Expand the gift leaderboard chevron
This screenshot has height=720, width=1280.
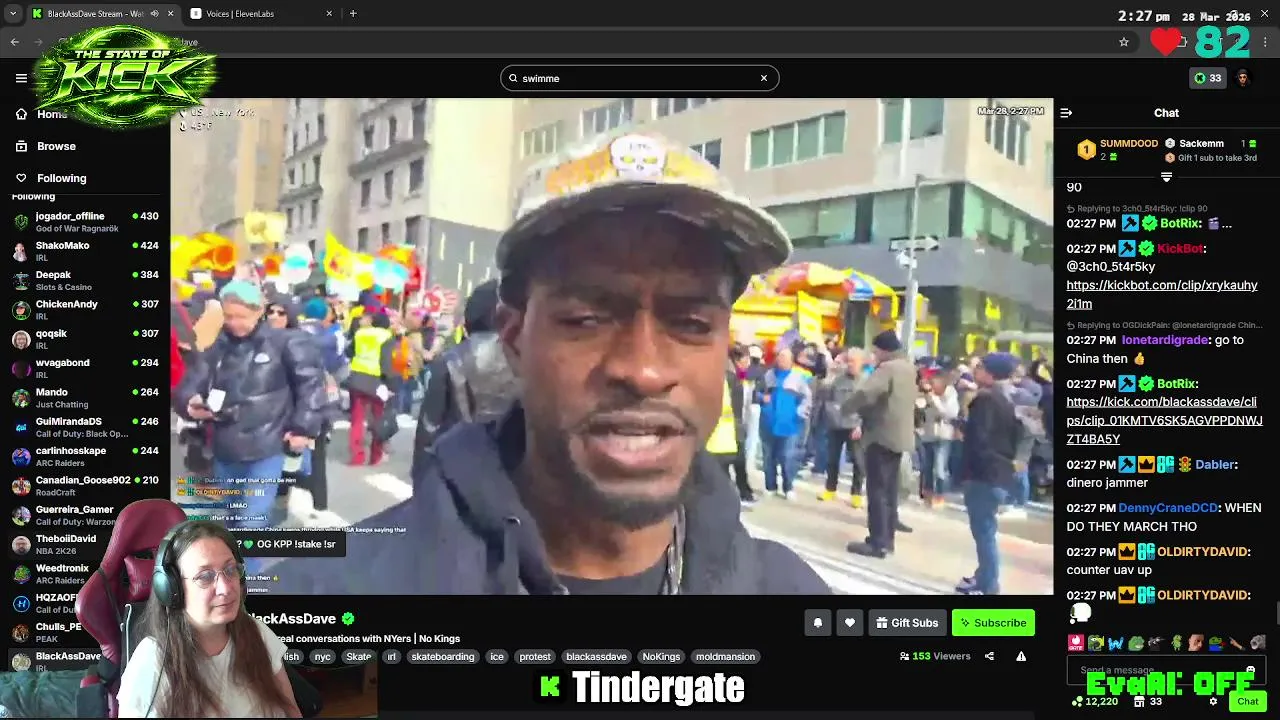(1166, 177)
